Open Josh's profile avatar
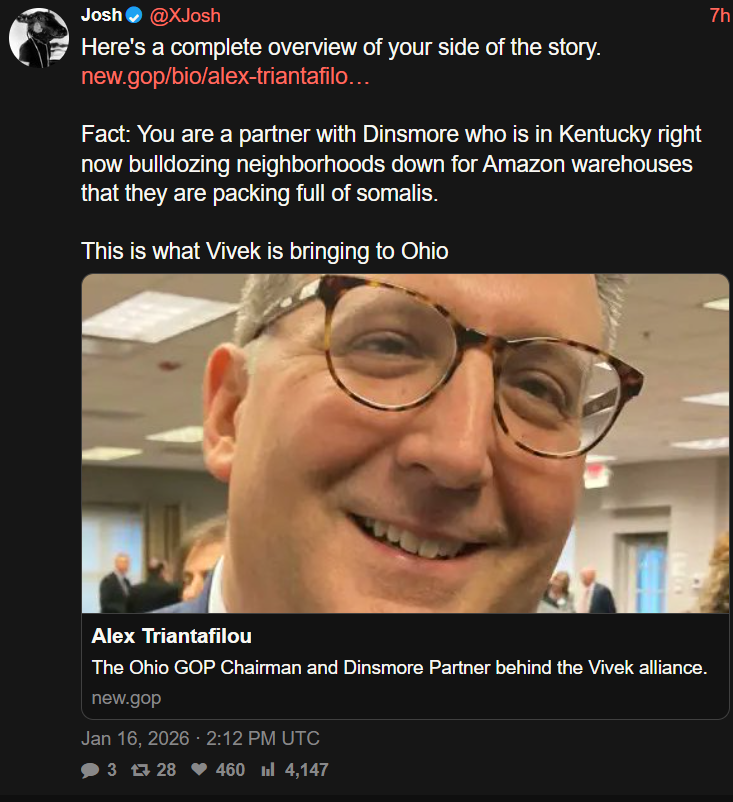This screenshot has width=733, height=802. tap(39, 37)
